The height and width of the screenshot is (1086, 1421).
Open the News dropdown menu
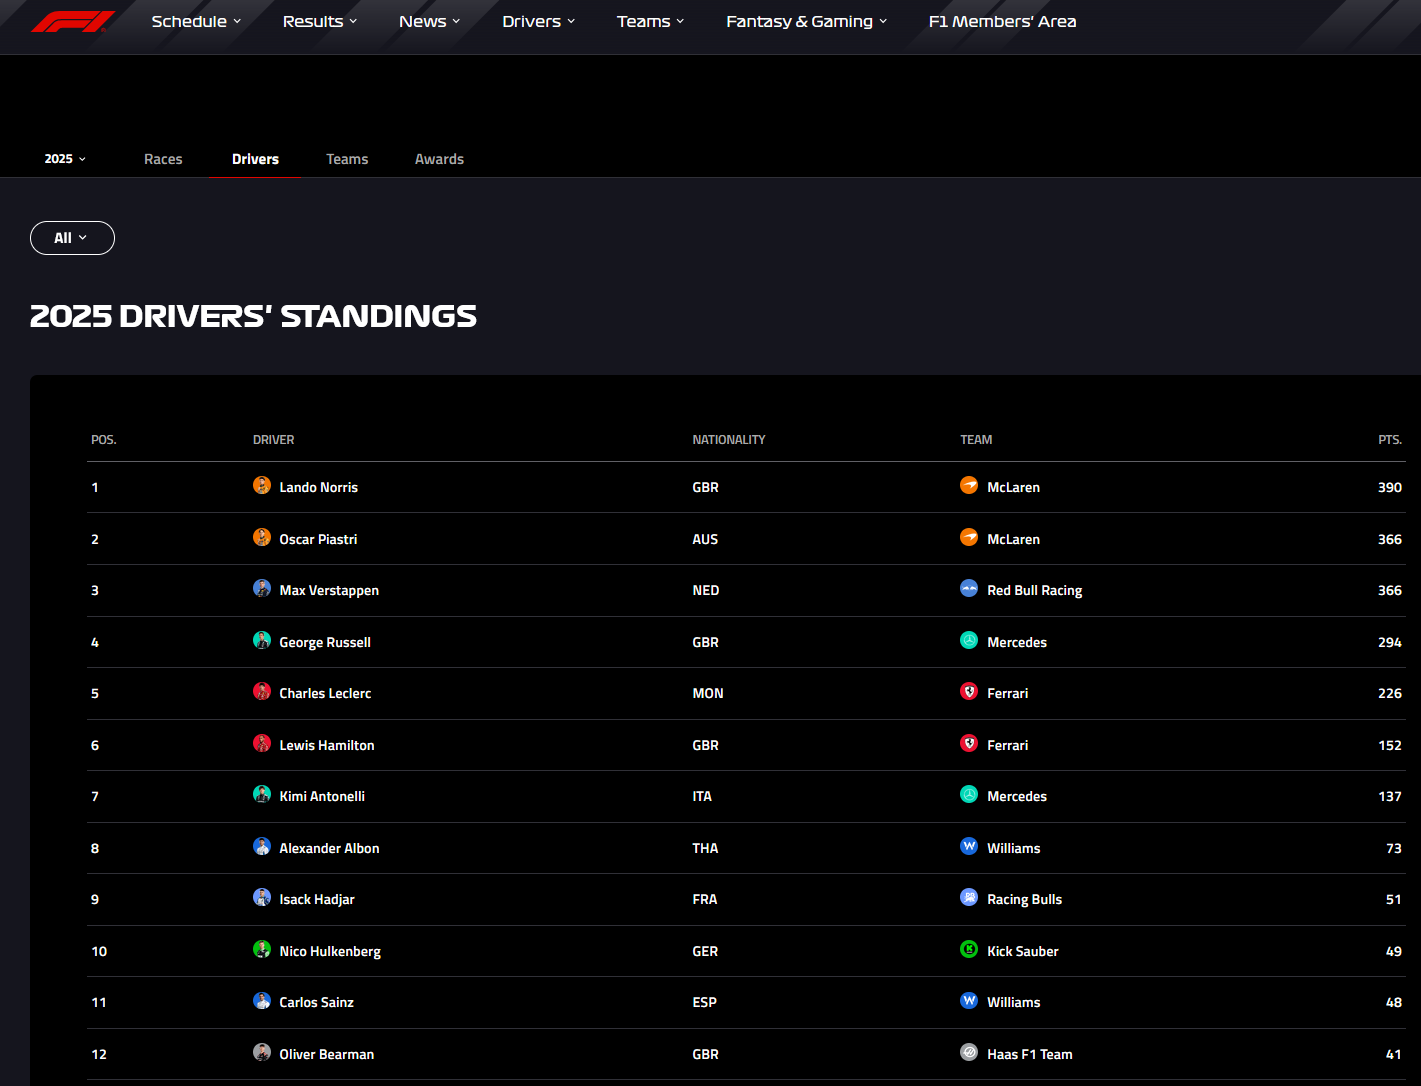pos(430,21)
